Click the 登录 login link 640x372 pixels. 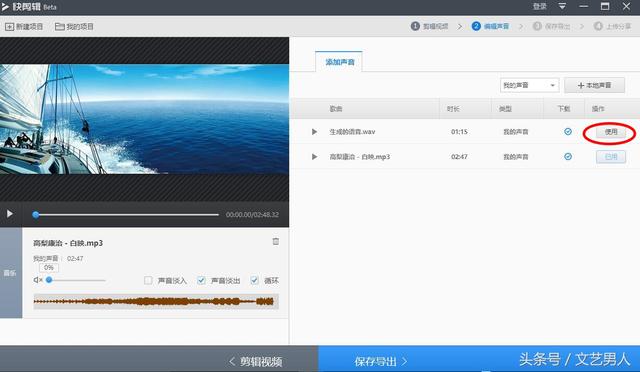tap(540, 7)
